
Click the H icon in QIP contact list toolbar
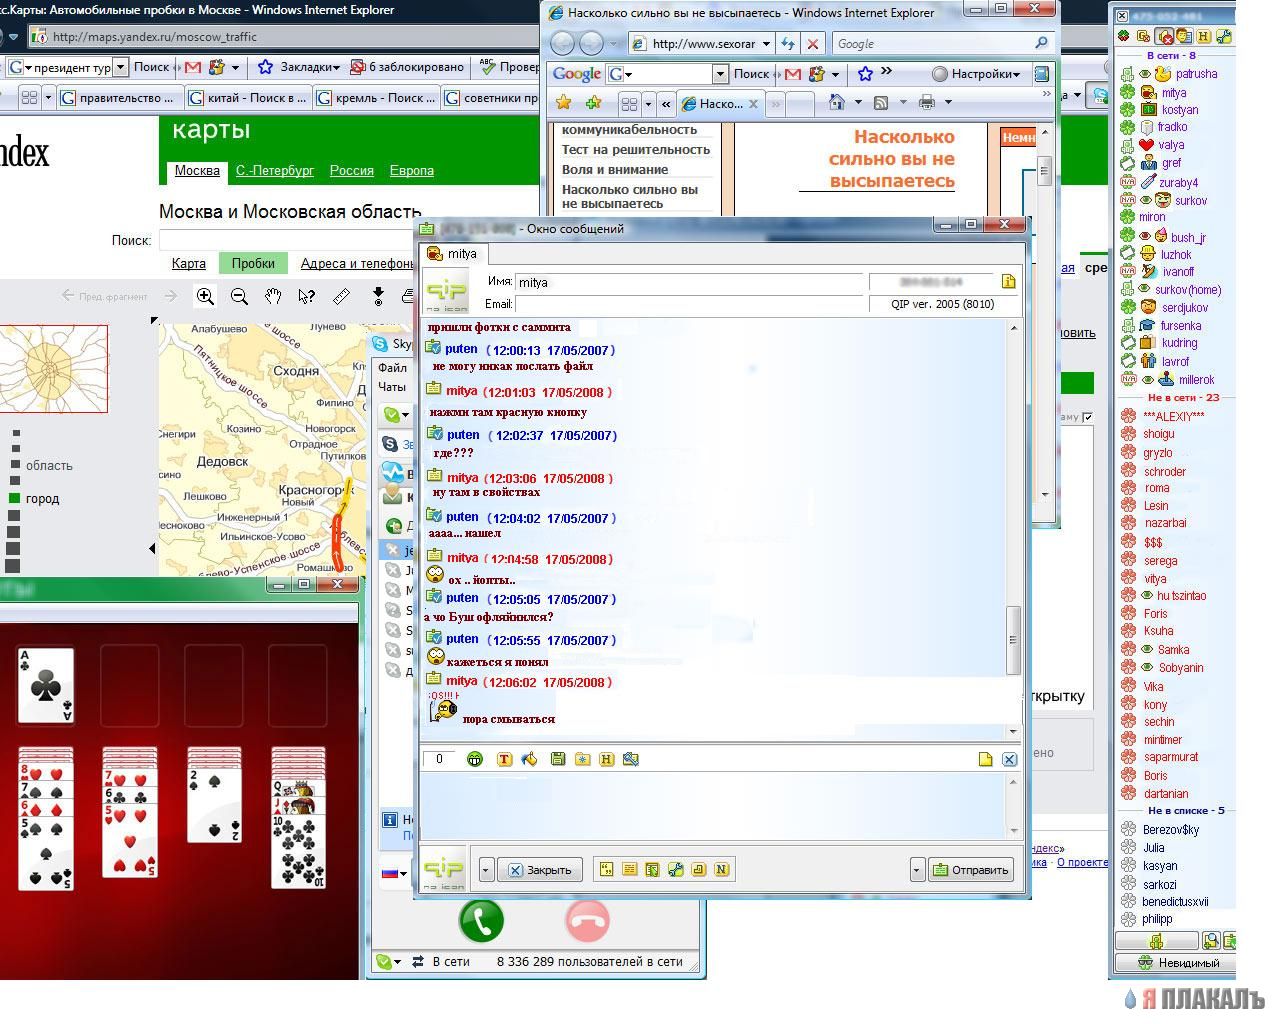point(1204,36)
